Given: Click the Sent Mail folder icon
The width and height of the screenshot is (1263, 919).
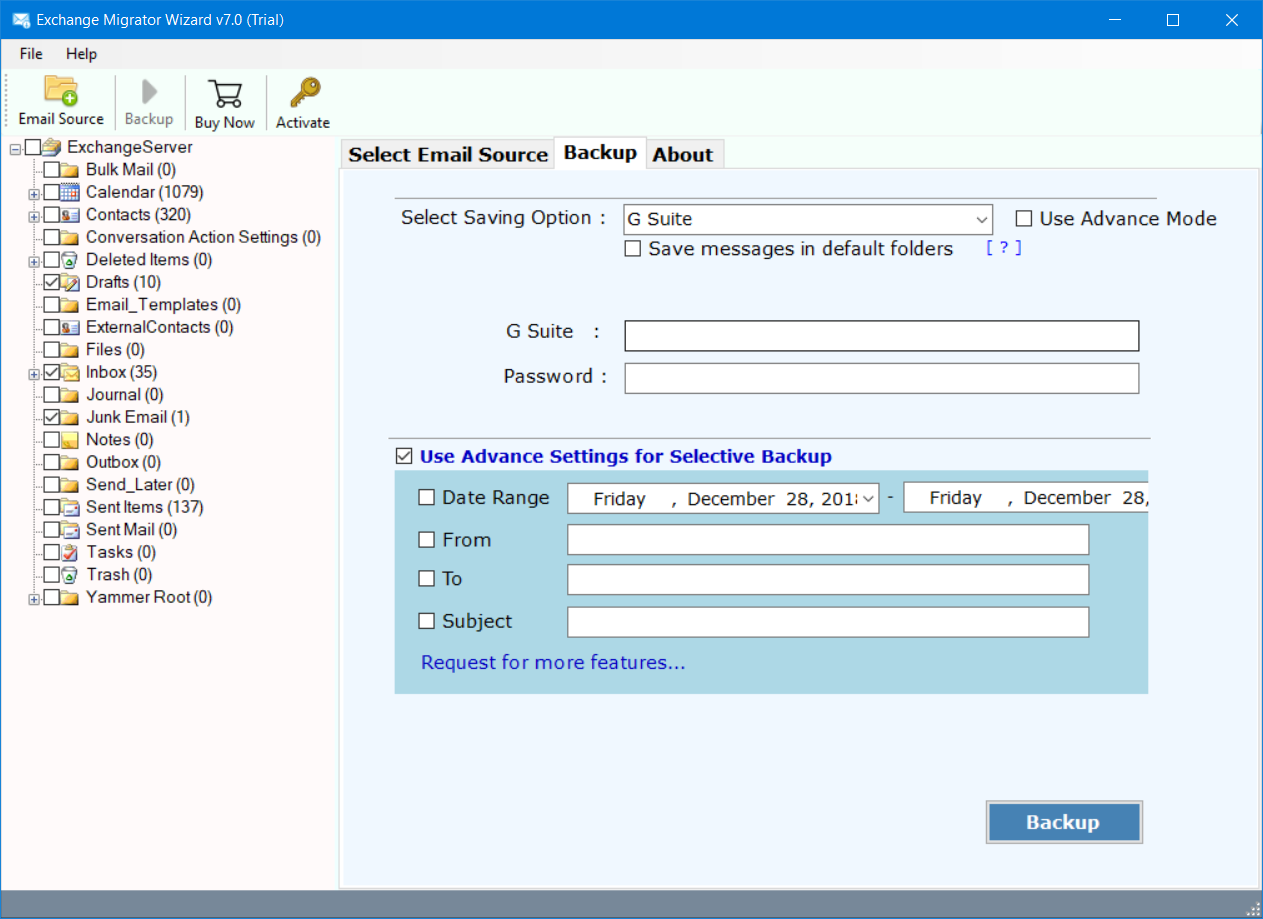Looking at the screenshot, I should click(x=70, y=530).
